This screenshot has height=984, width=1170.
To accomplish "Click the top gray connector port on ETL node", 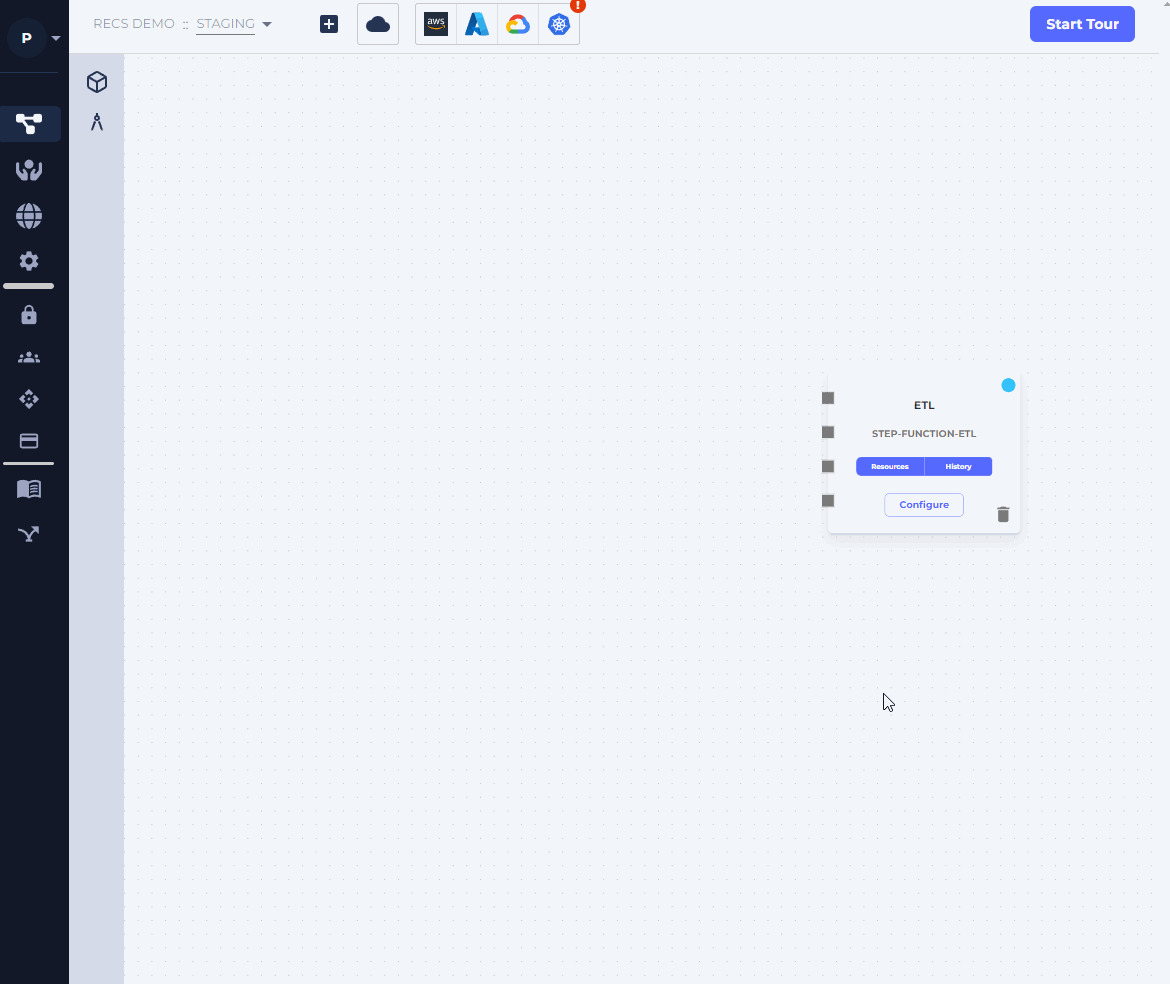I will (x=828, y=398).
